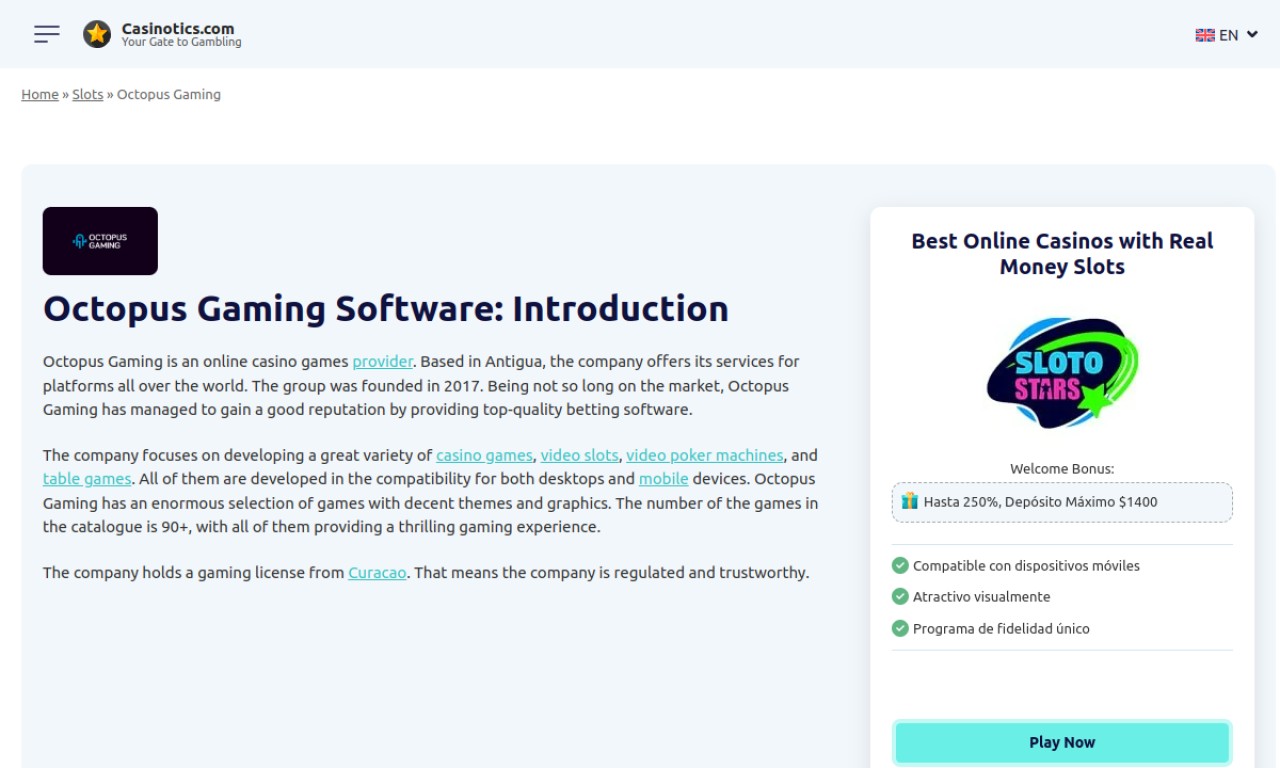
Task: Open the hamburger navigation menu
Action: [47, 34]
